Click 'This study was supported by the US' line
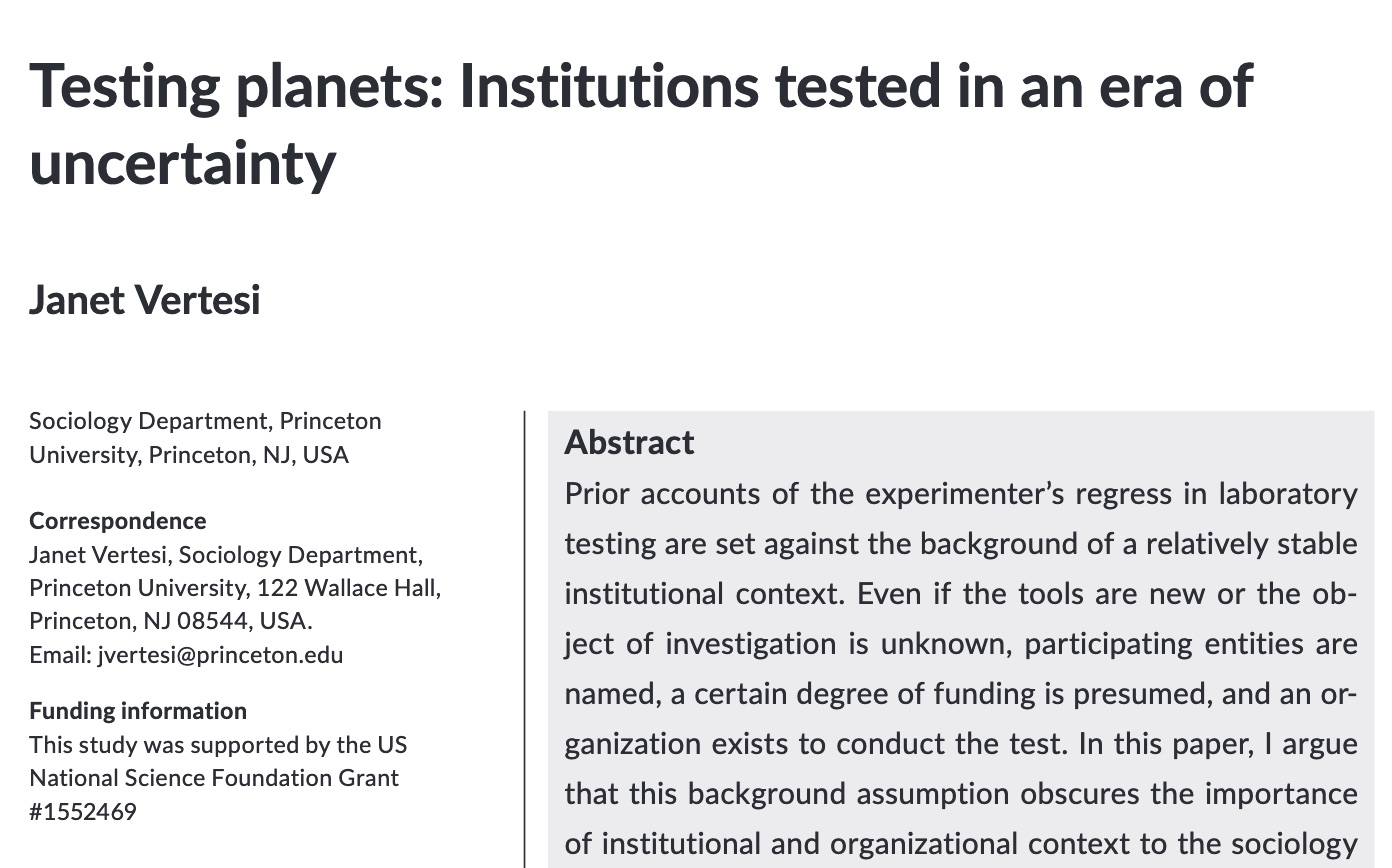The width and height of the screenshot is (1392, 868). pos(218,745)
